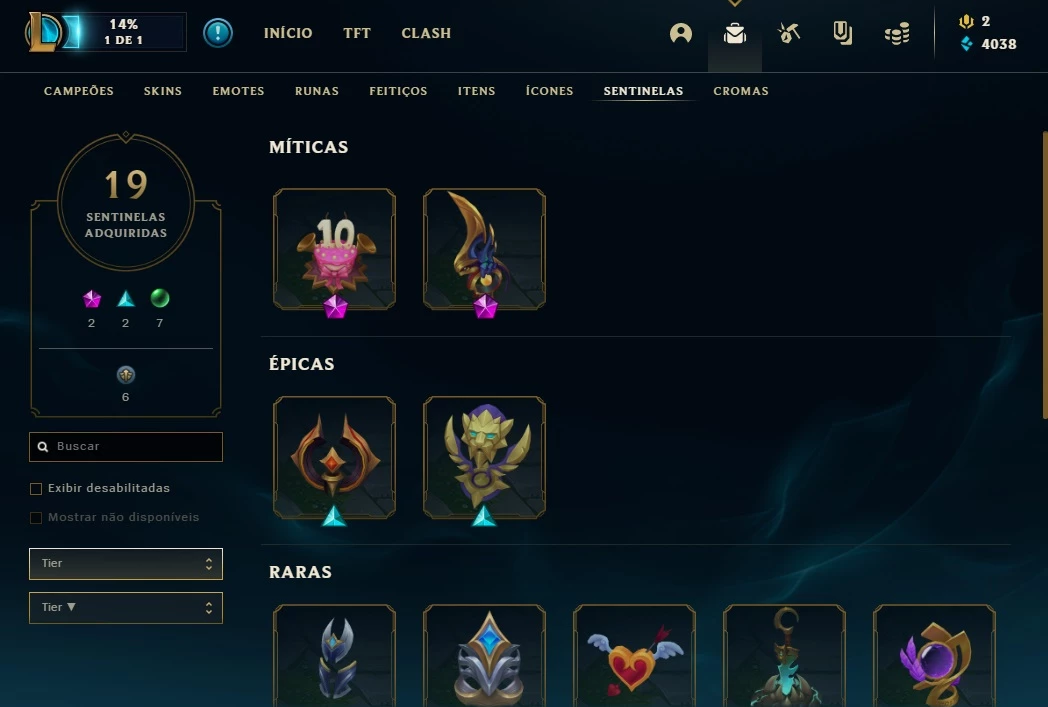Screen dimensions: 1048x707
Task: Open the second Tier sort dropdown
Action: (126, 607)
